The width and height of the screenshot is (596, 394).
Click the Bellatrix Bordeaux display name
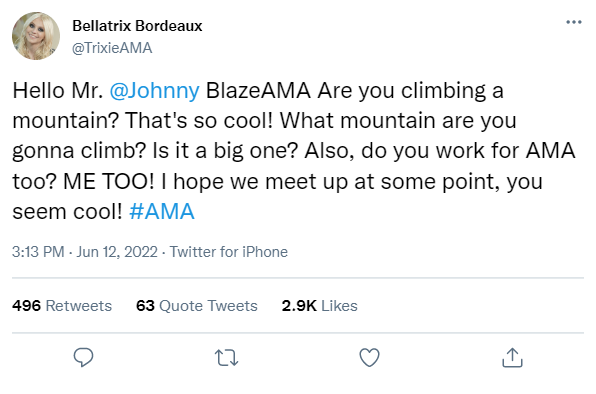(137, 26)
